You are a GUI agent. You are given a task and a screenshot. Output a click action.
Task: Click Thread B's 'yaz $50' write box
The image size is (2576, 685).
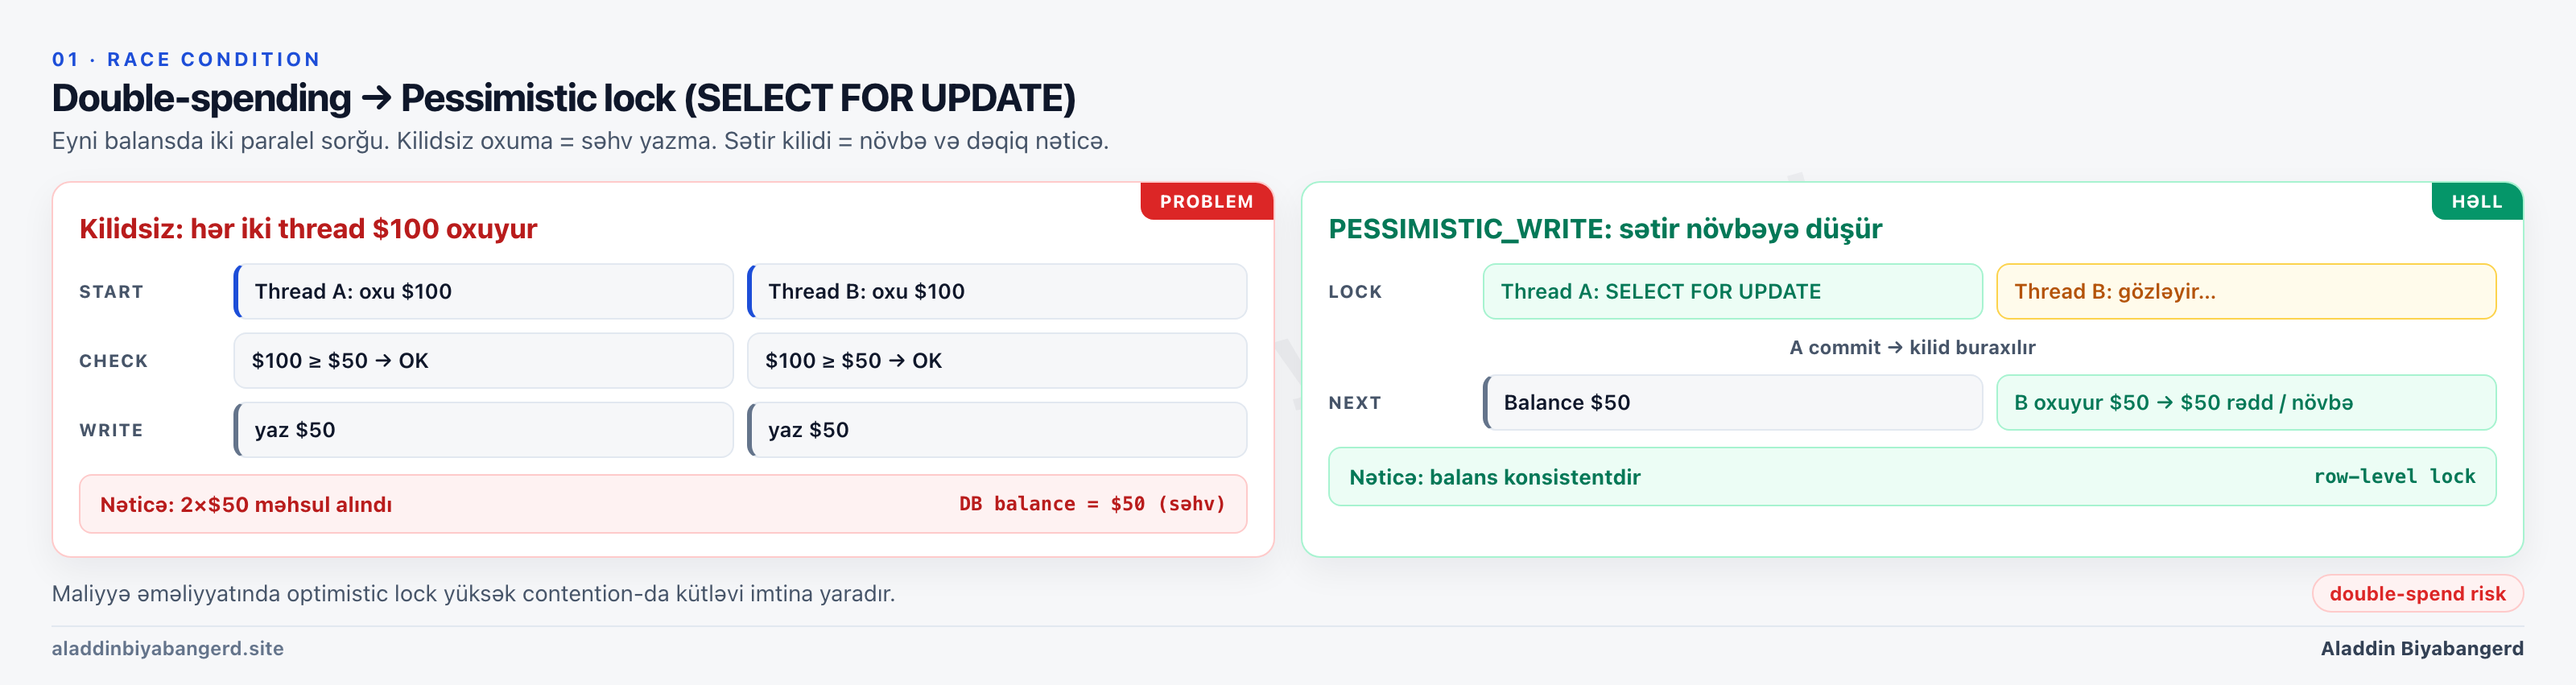997,430
